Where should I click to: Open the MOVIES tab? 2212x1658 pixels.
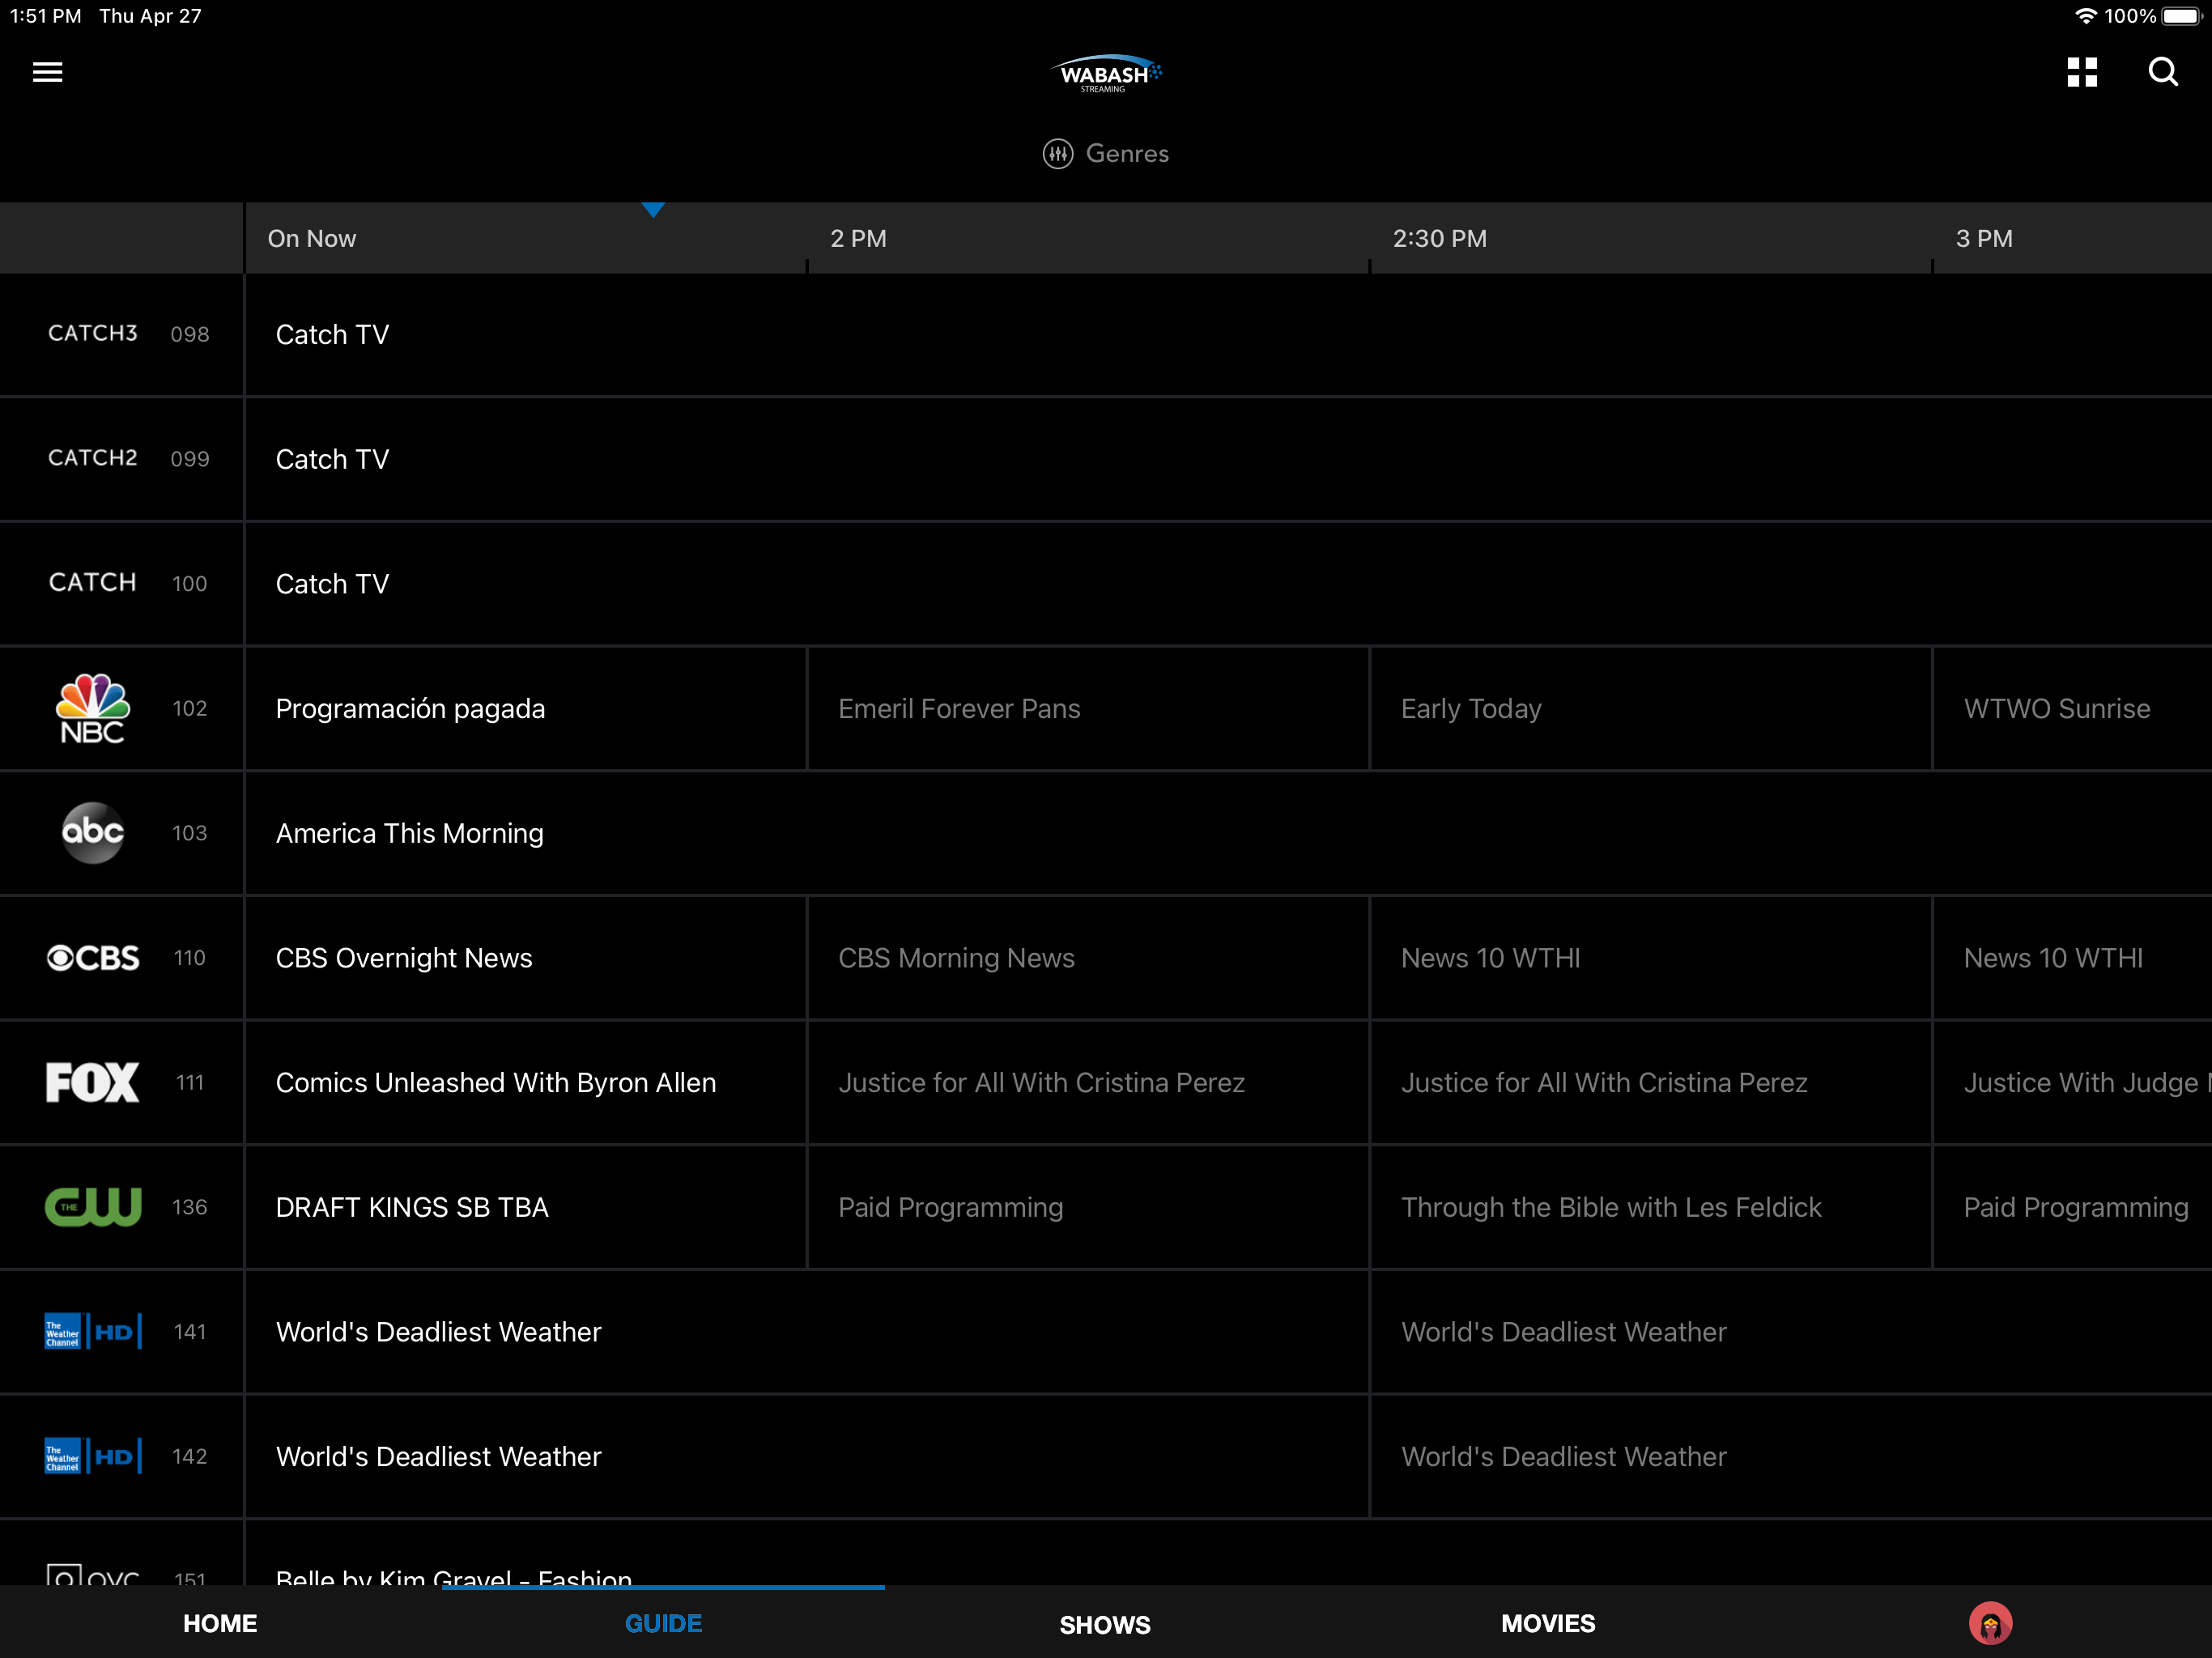point(1547,1623)
